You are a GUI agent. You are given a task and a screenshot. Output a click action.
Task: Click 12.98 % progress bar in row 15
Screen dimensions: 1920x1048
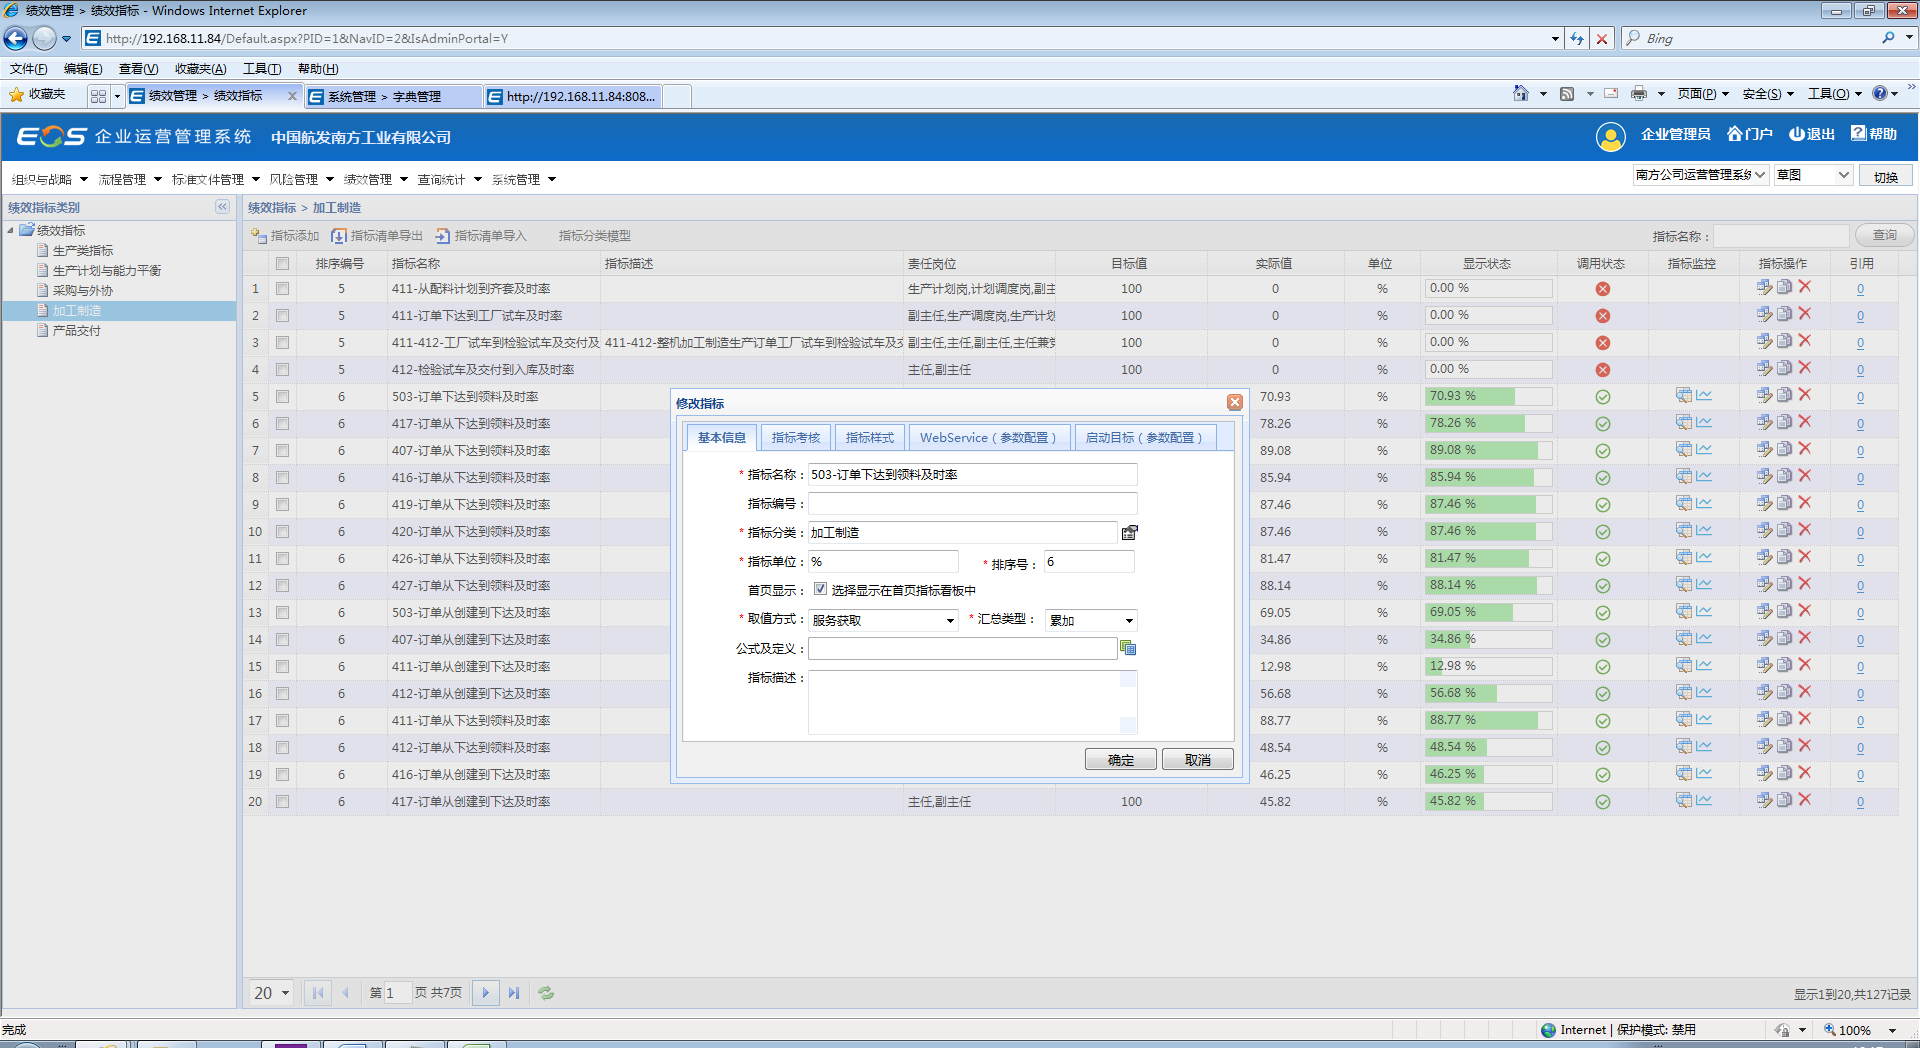[x=1489, y=666]
